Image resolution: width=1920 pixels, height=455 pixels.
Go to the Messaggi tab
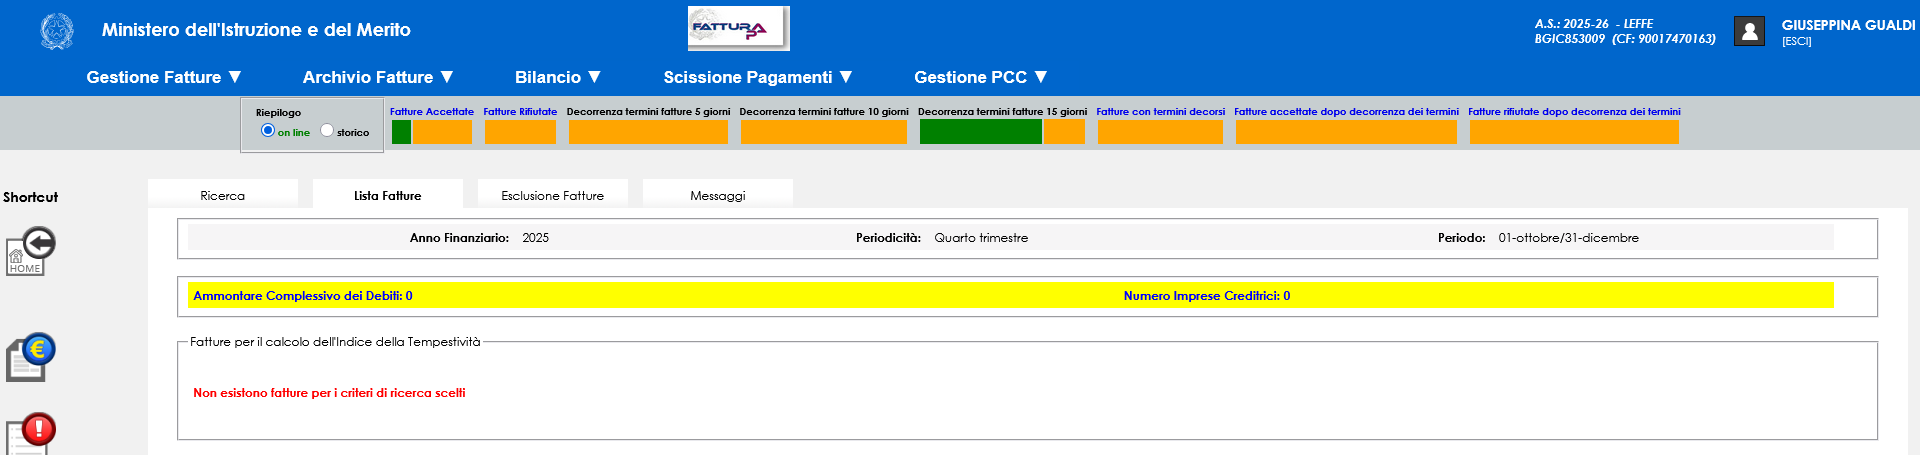click(x=717, y=195)
